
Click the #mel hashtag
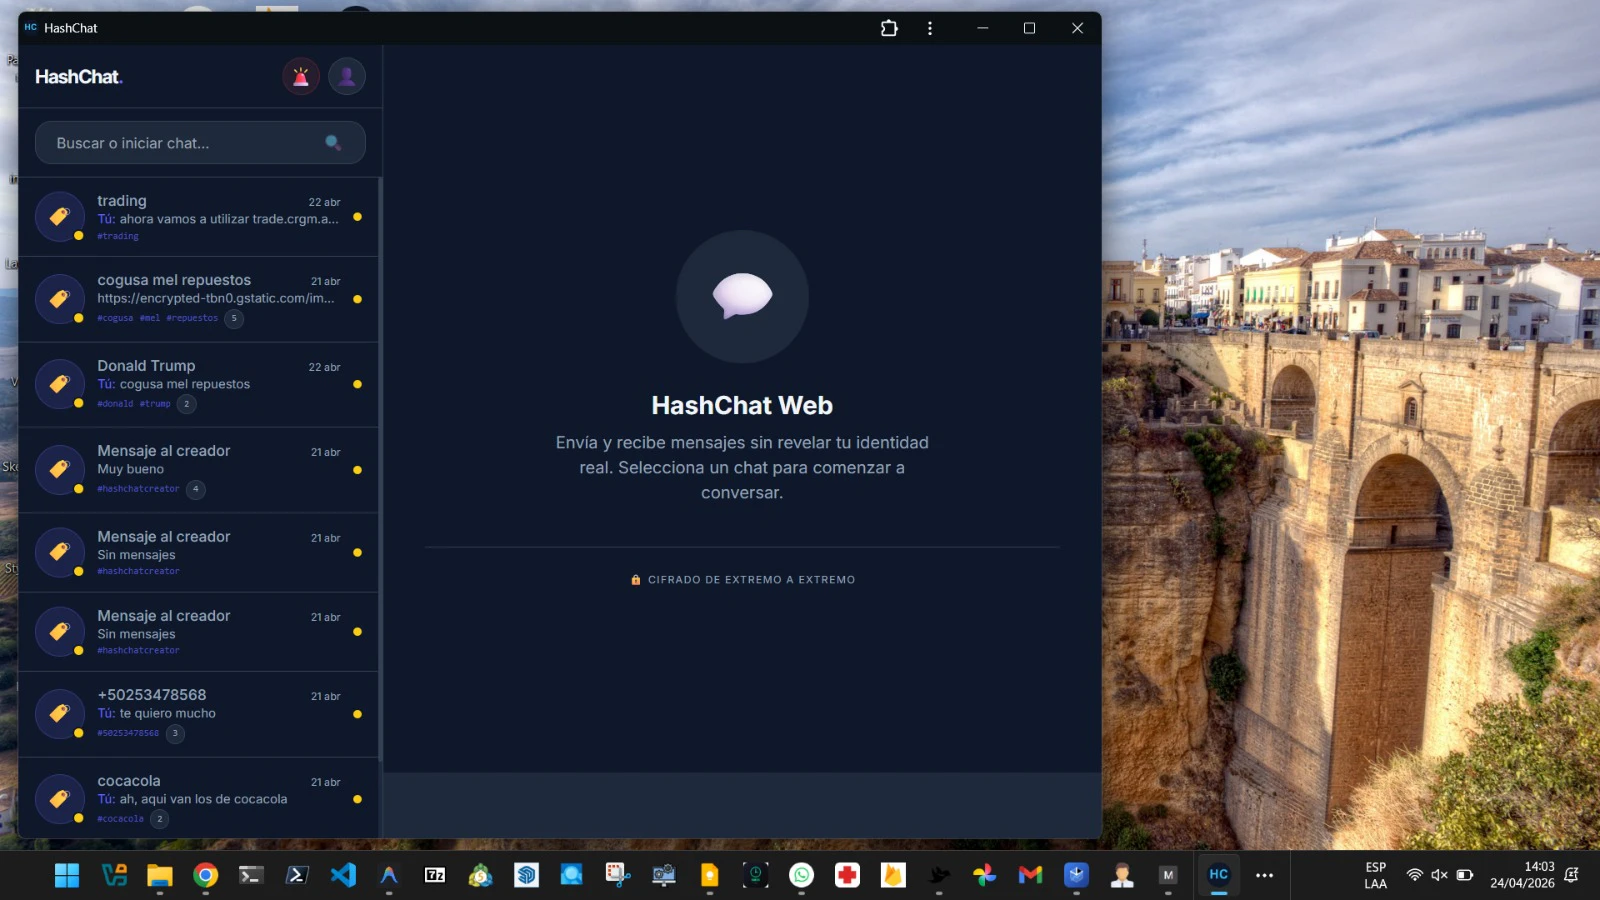150,318
